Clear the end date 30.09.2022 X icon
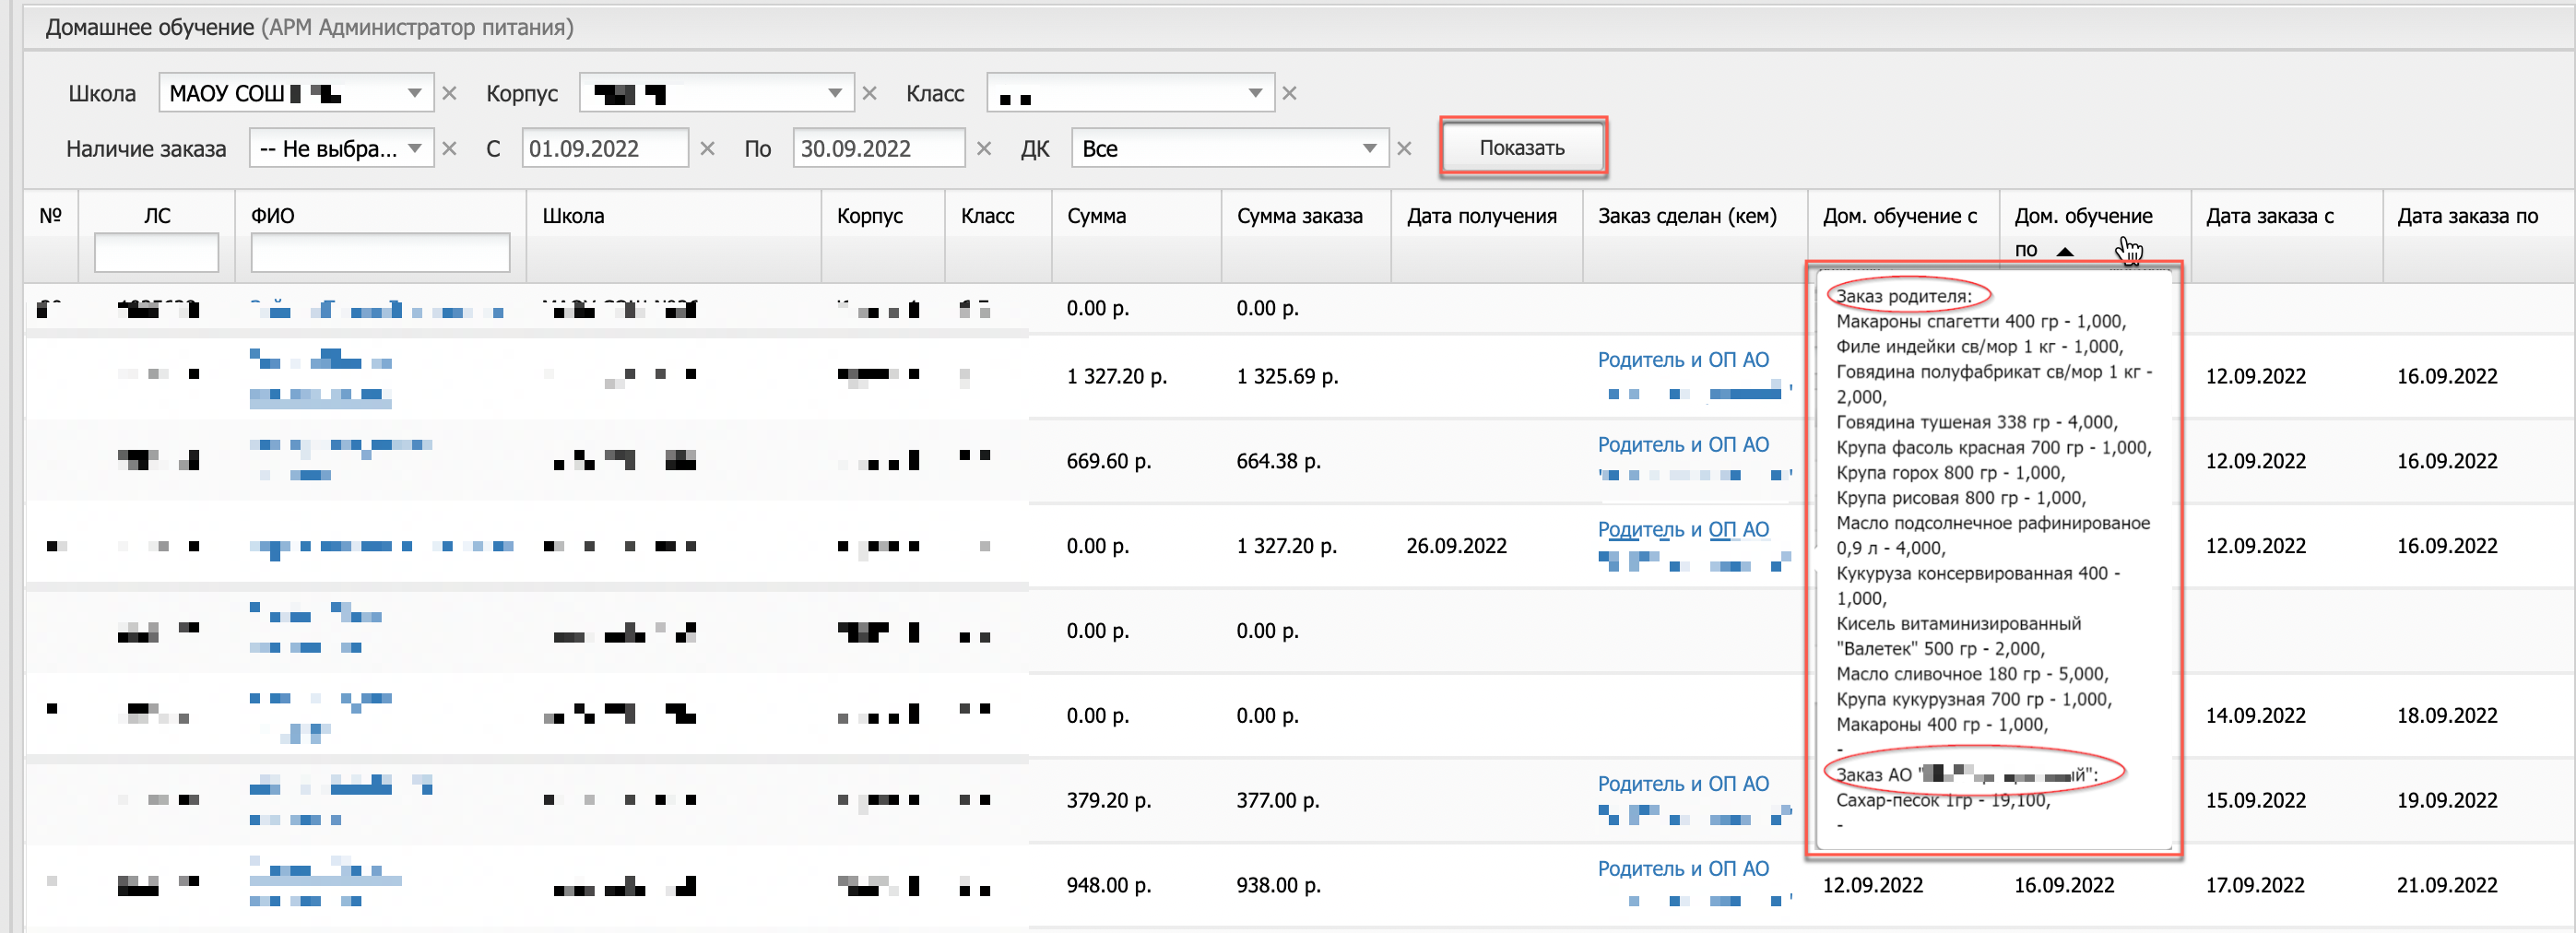 click(984, 148)
